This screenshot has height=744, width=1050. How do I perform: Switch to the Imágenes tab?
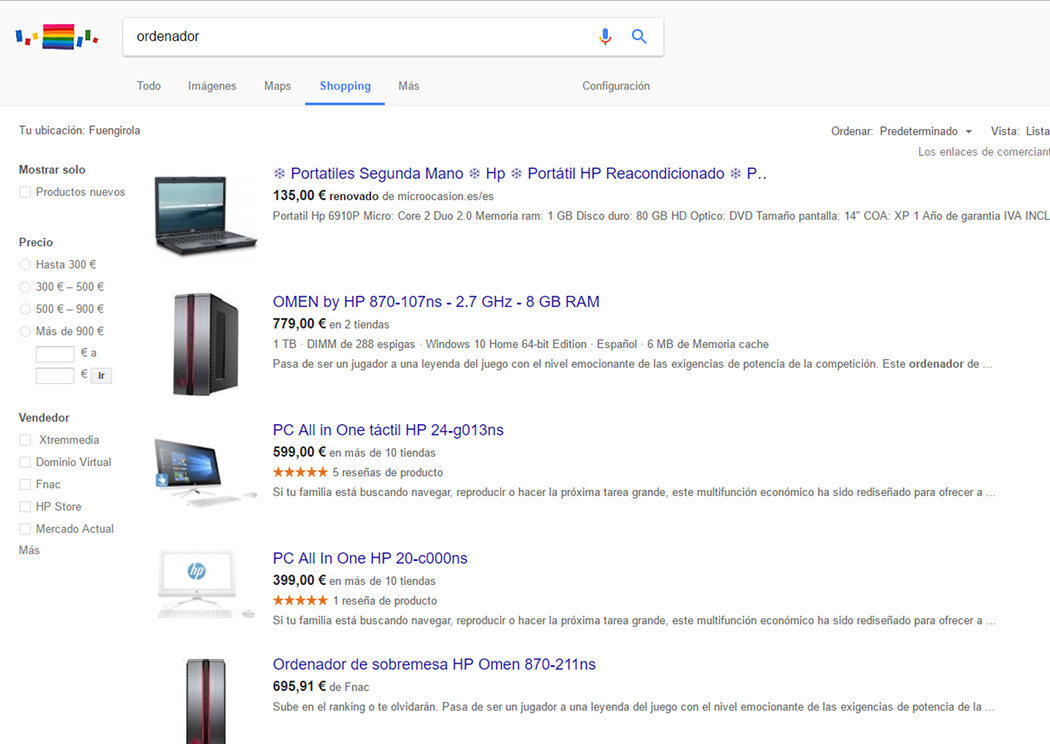pyautogui.click(x=211, y=86)
